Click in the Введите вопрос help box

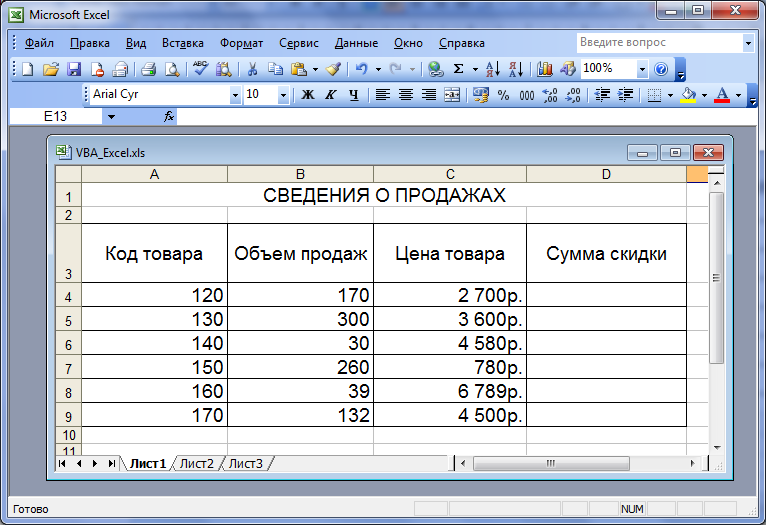[660, 43]
